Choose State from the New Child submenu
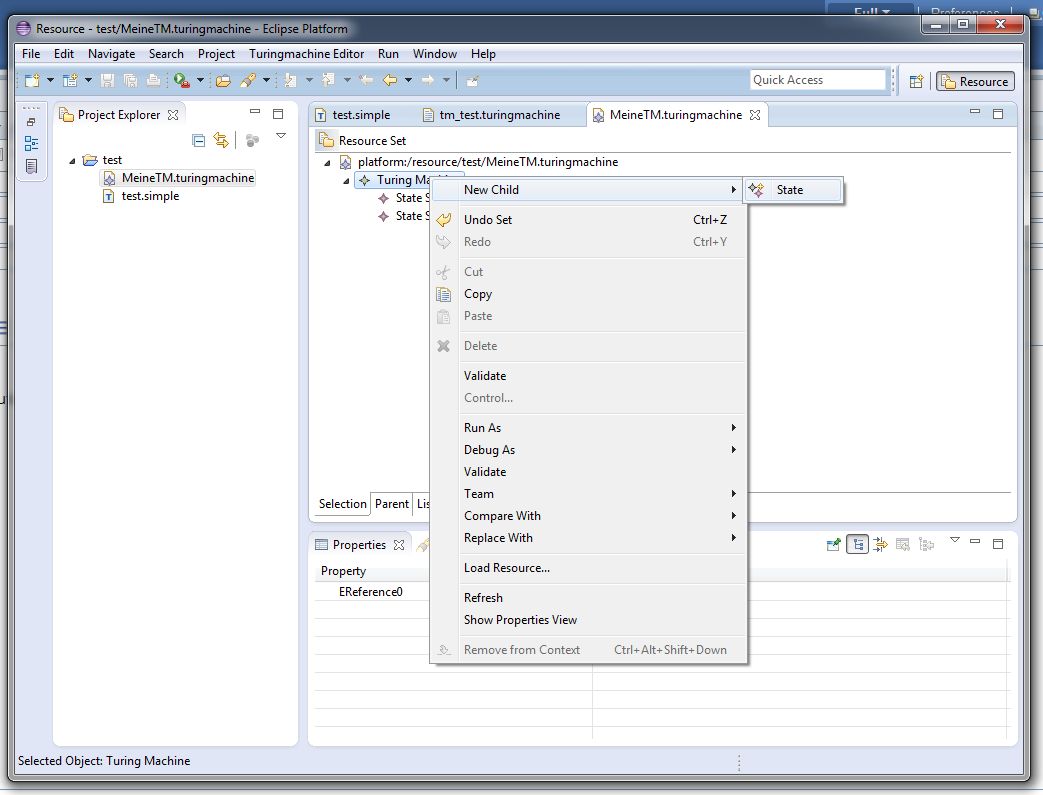The height and width of the screenshot is (795, 1043). click(794, 190)
